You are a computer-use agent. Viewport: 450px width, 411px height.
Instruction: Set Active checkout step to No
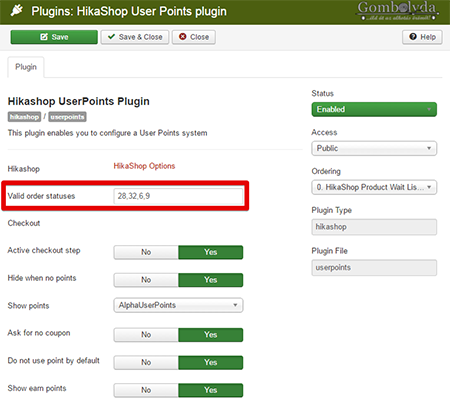click(146, 252)
